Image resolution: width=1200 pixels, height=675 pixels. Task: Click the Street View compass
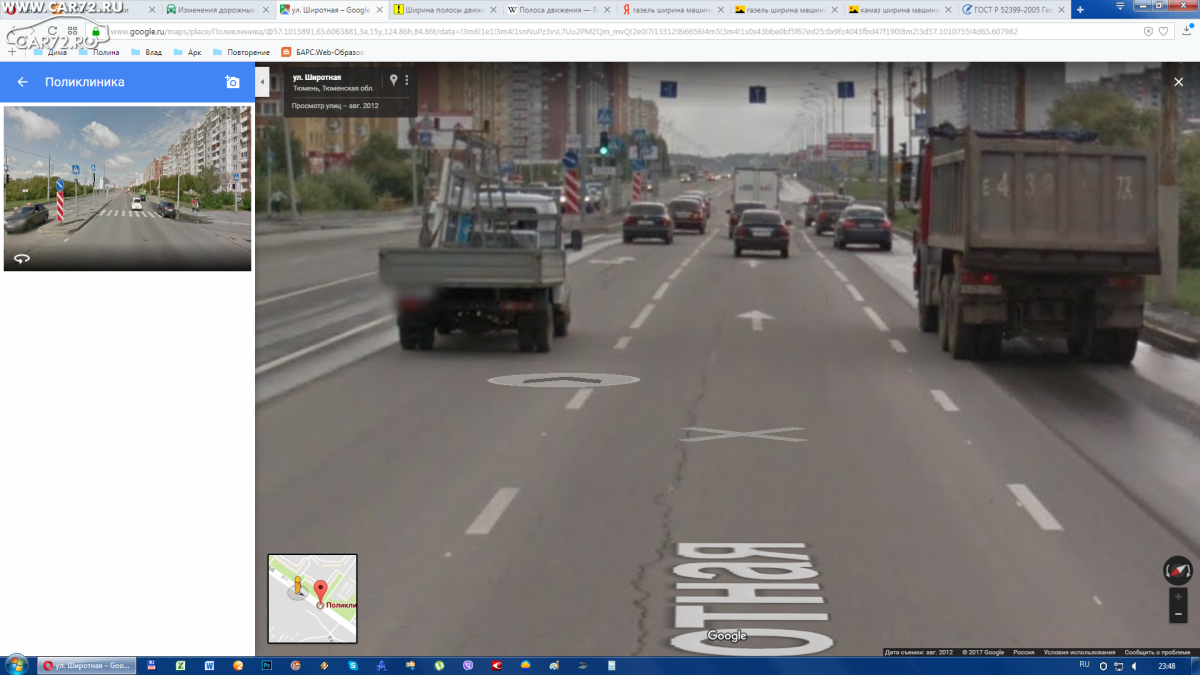click(x=1178, y=571)
